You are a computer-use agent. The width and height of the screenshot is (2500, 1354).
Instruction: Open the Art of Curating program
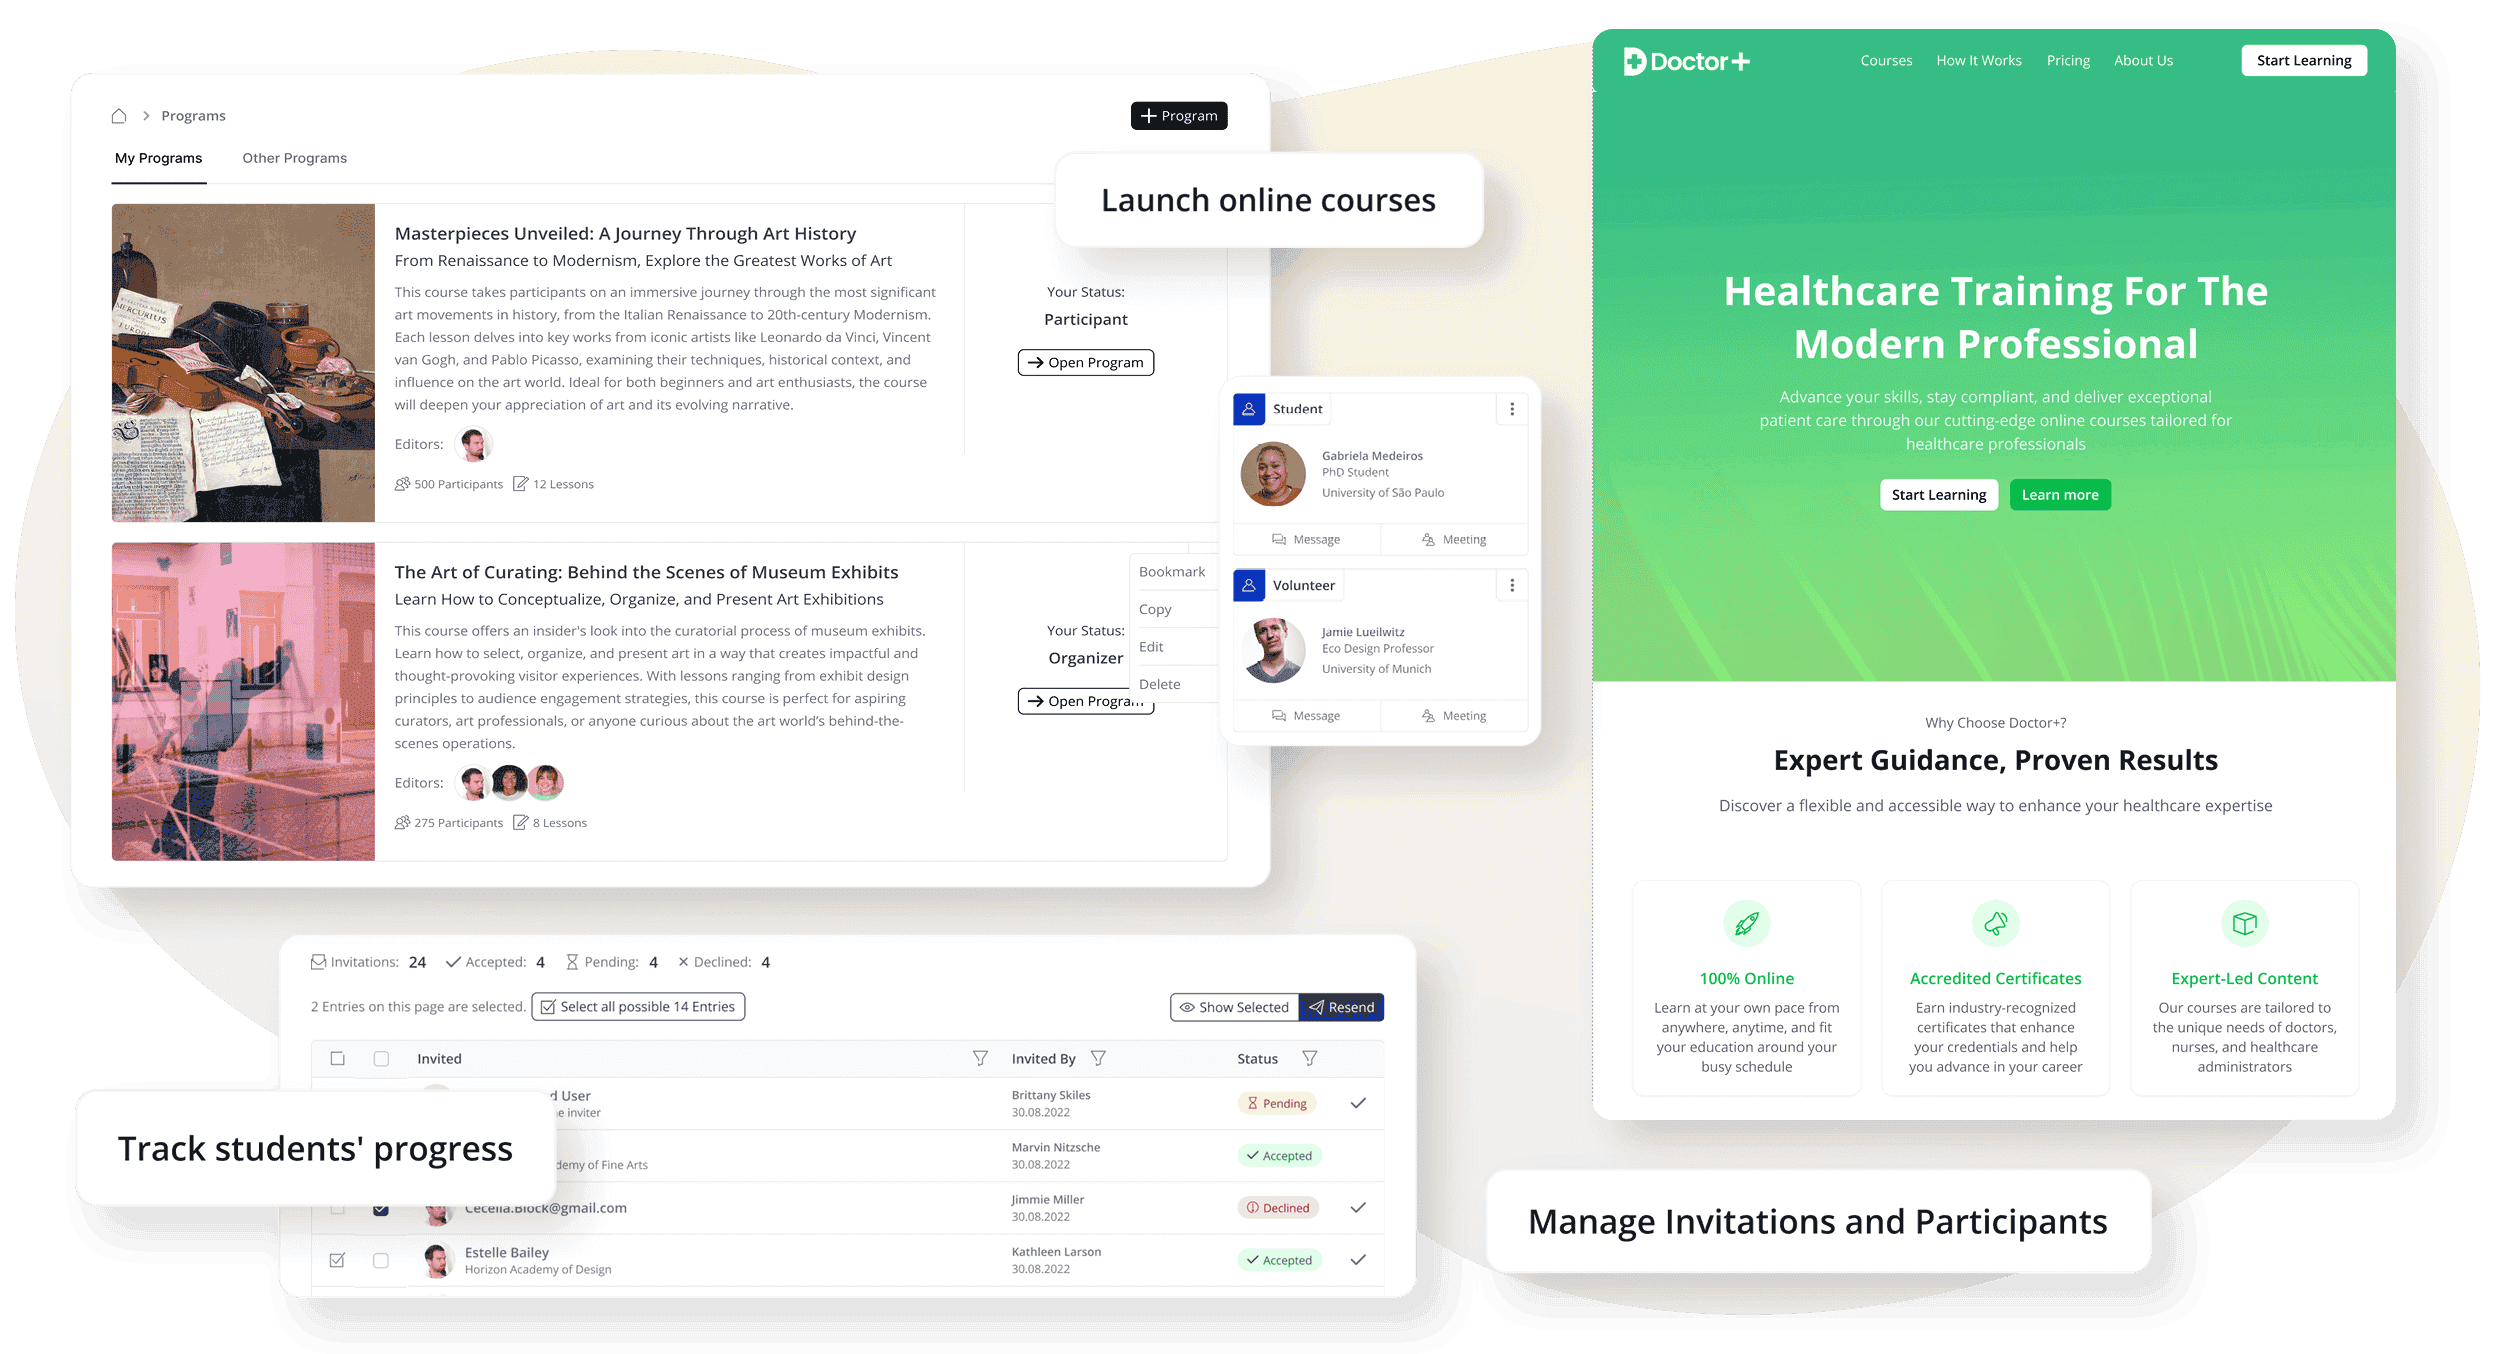[1085, 700]
